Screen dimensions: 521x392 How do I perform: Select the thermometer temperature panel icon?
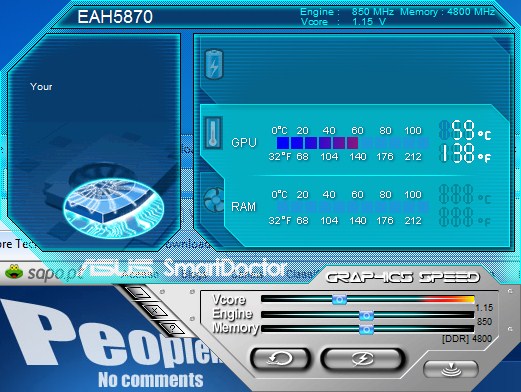[x=213, y=133]
